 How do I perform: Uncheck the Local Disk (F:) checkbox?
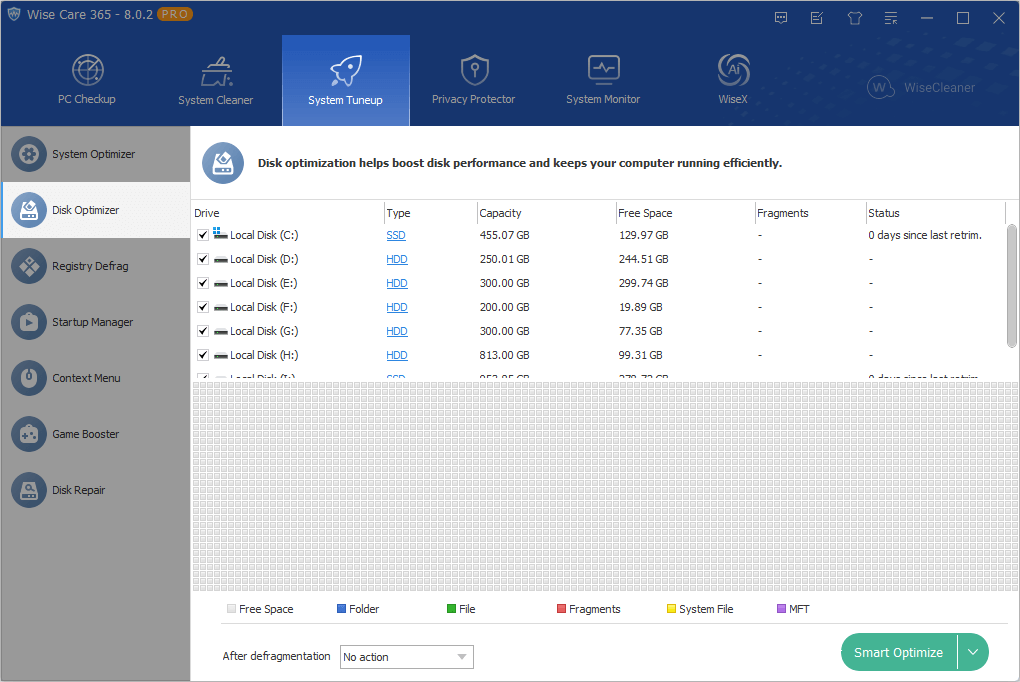click(x=203, y=307)
